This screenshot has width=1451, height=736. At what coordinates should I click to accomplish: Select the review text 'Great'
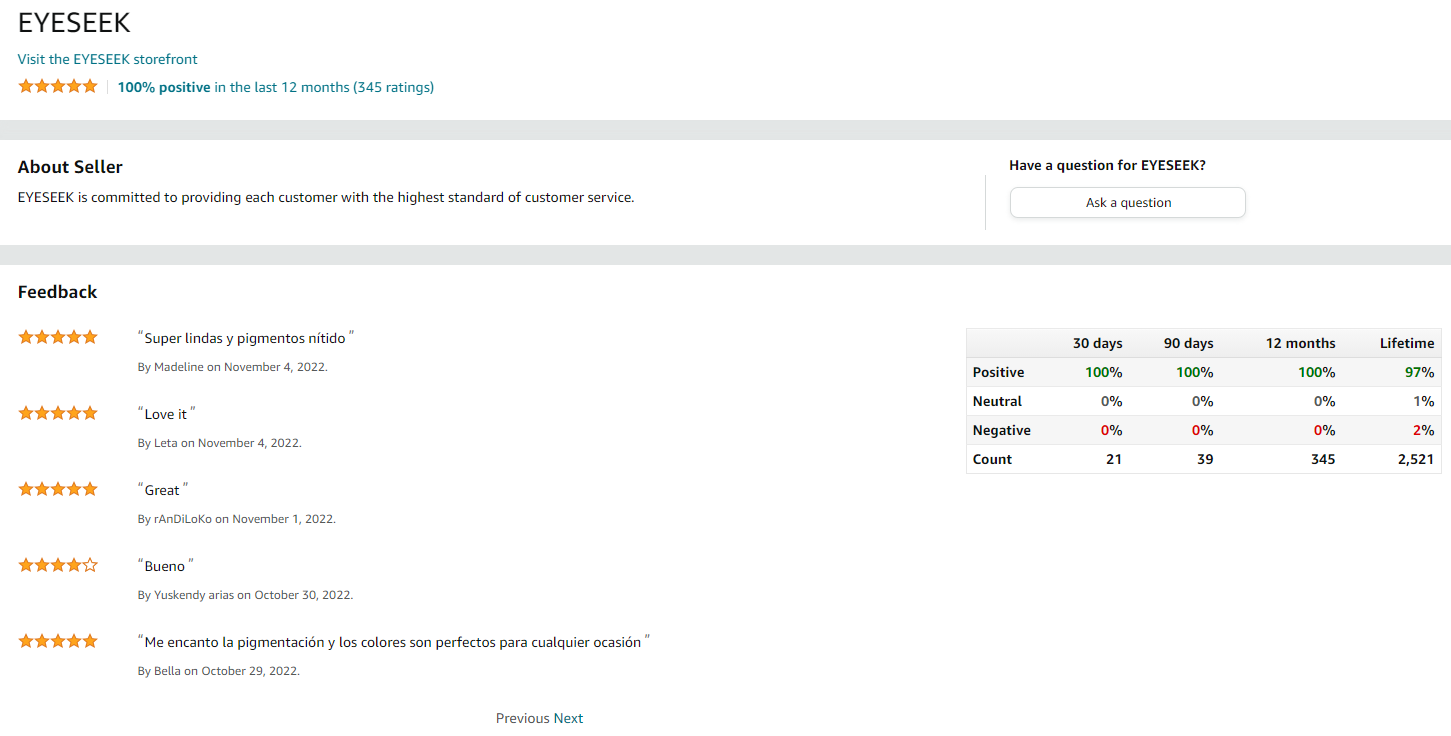pyautogui.click(x=163, y=490)
